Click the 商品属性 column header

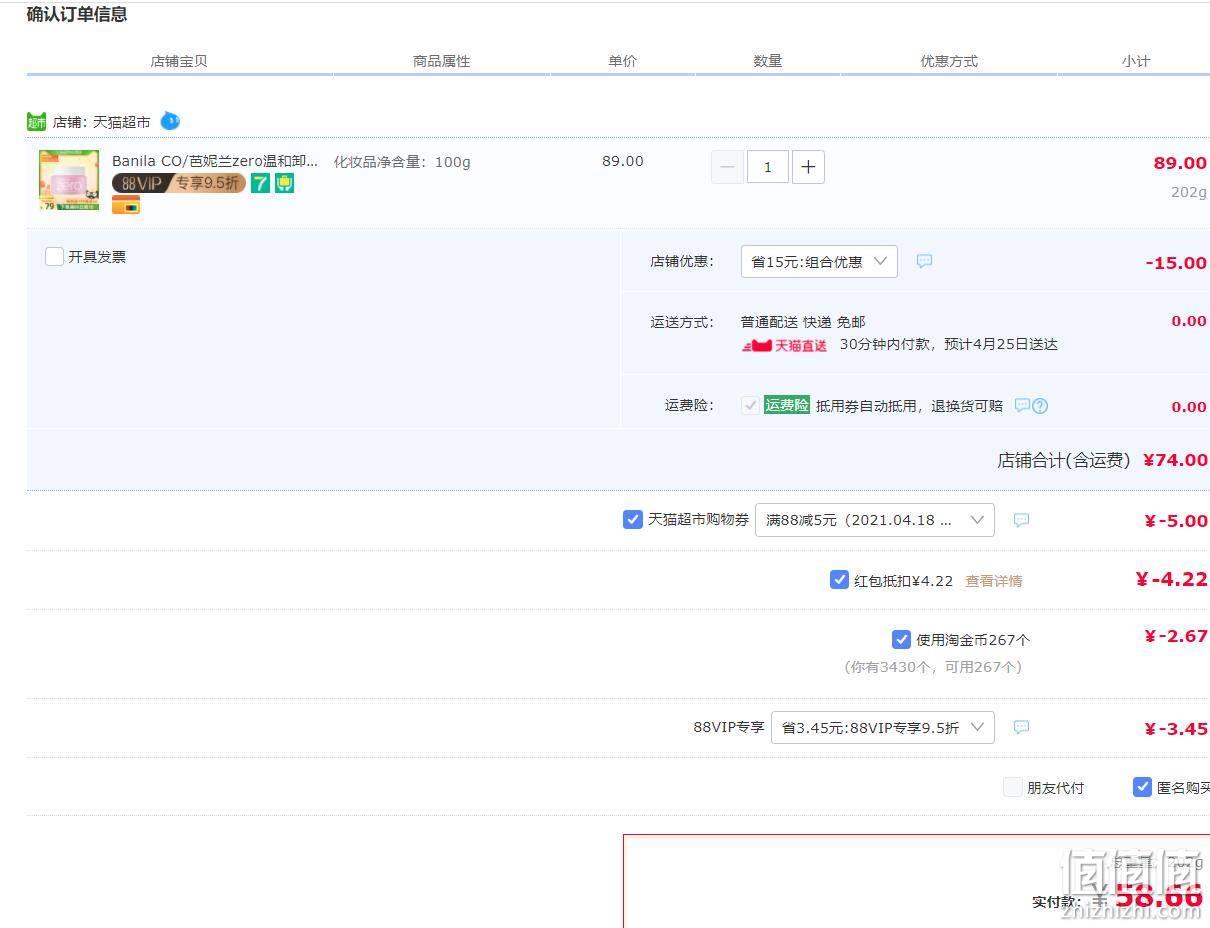tap(441, 61)
